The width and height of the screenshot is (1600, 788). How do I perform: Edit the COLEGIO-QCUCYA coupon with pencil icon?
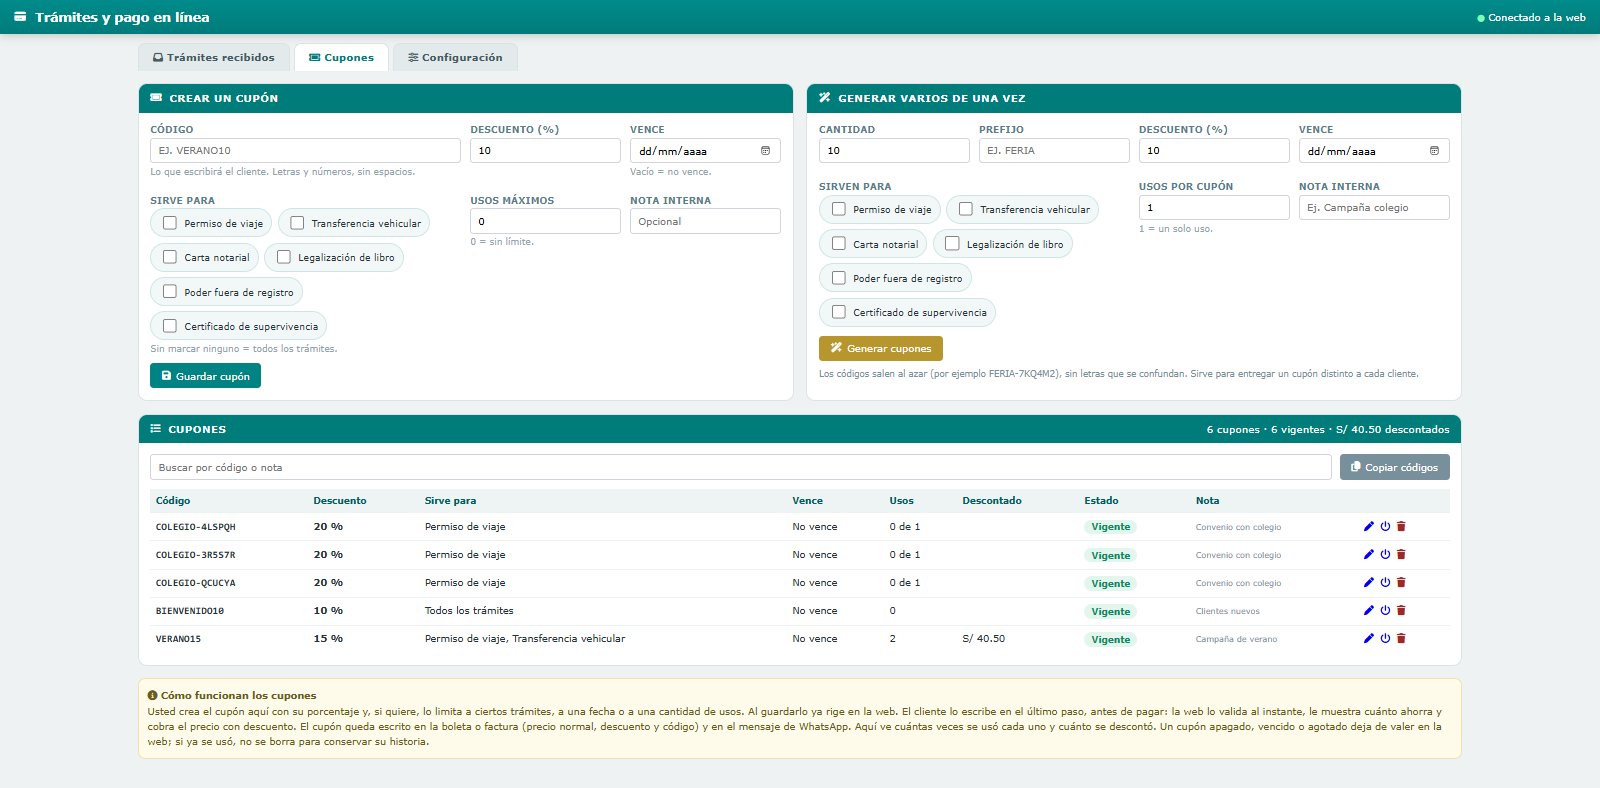[1369, 582]
